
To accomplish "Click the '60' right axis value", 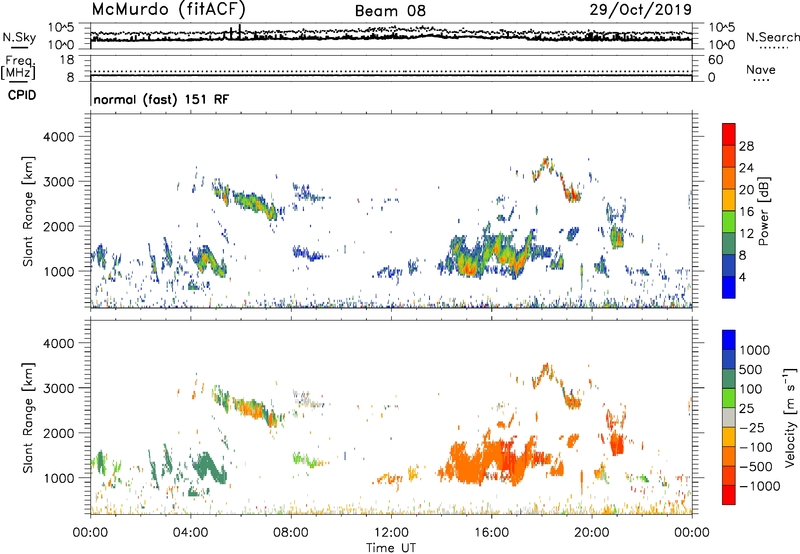I will point(715,60).
